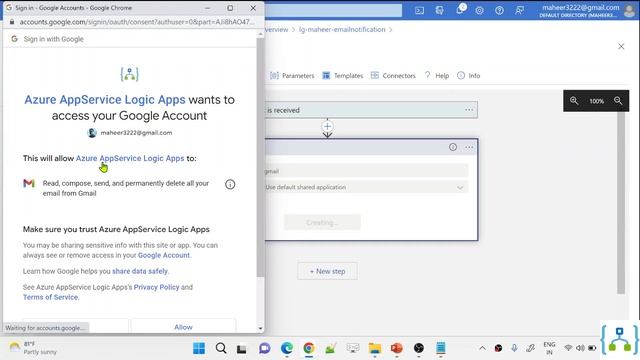Open Connectors in the designer toolbar

point(393,76)
